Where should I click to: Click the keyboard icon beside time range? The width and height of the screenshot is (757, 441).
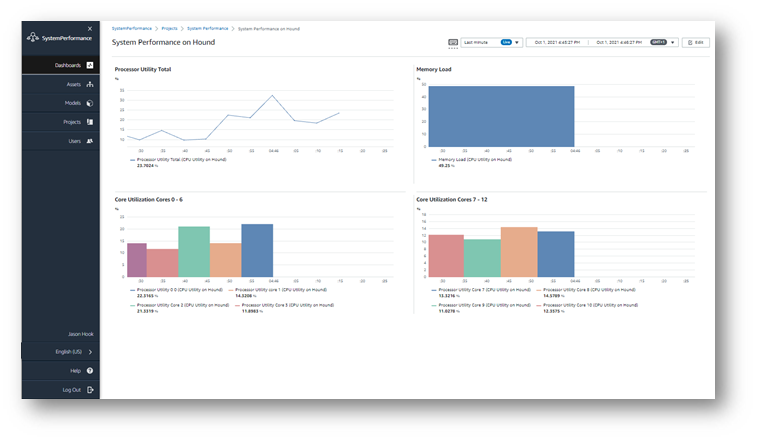(x=453, y=43)
